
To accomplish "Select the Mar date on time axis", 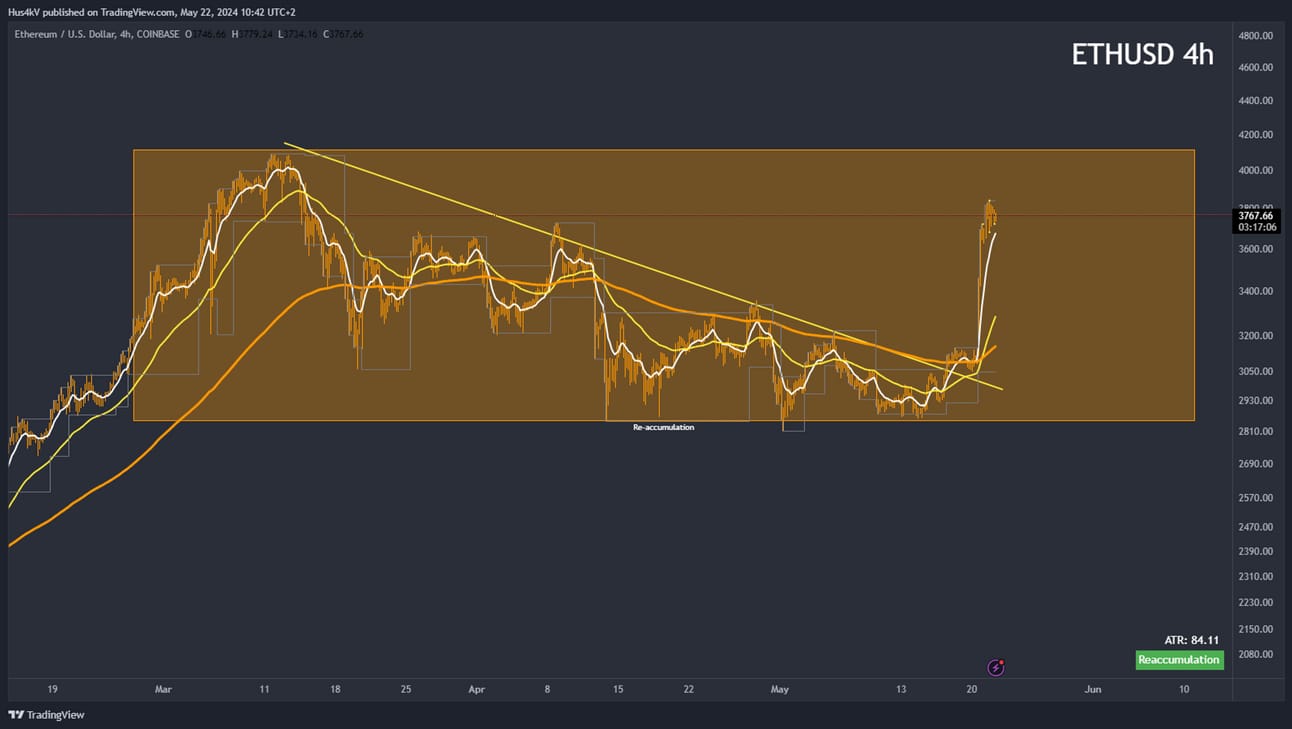I will (x=164, y=689).
